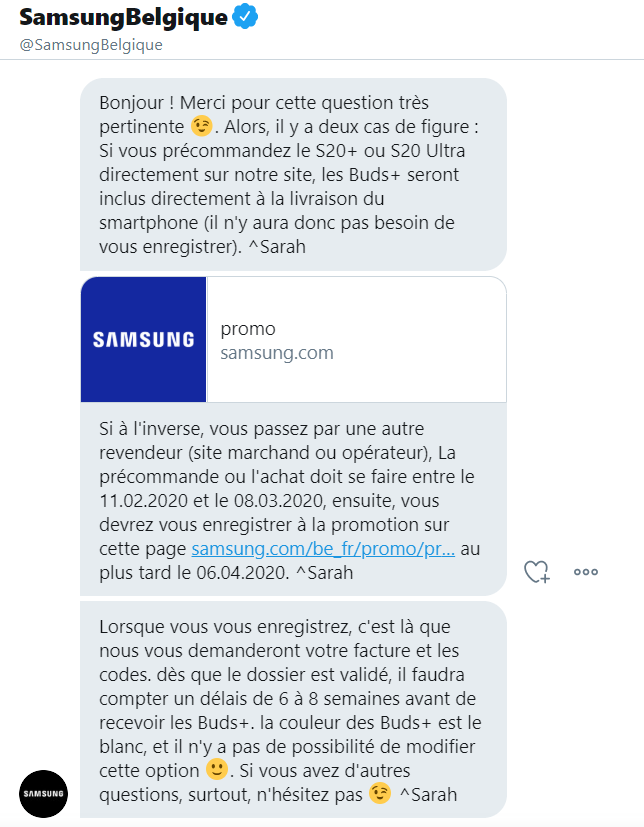Click the winking emoji after pertinente
The image size is (644, 827).
[x=201, y=126]
